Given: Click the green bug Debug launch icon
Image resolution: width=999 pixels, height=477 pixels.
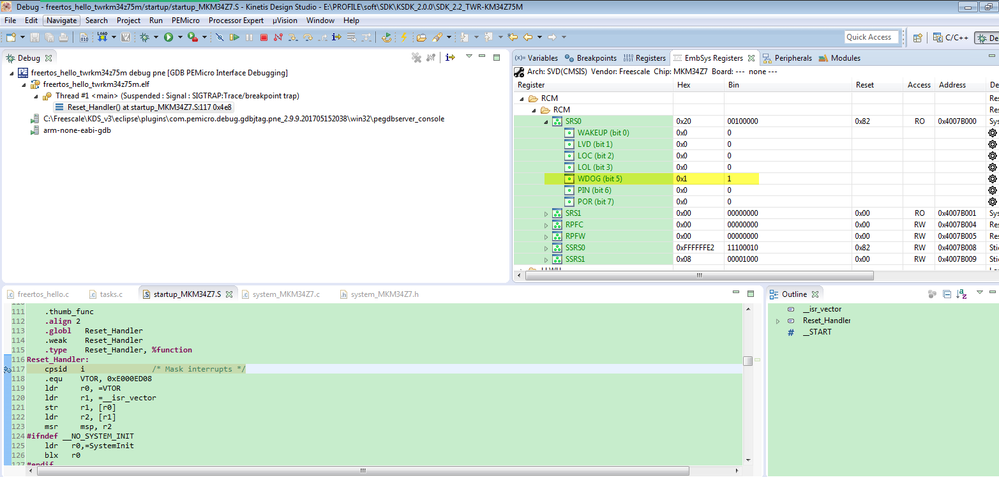Looking at the screenshot, I should [x=145, y=37].
